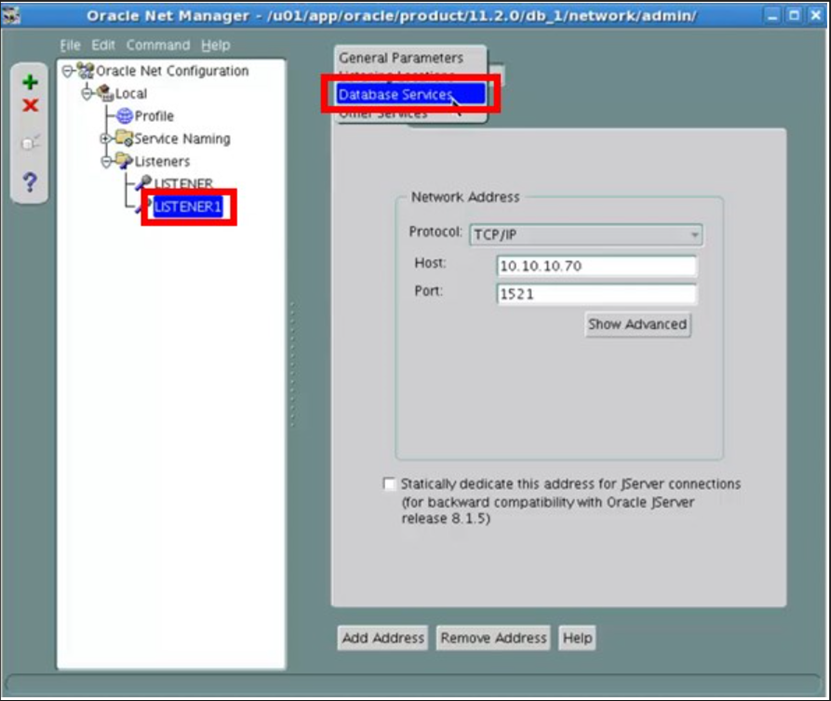Click the icon next to LISTENER
Image resolution: width=831 pixels, height=701 pixels.
tap(144, 183)
